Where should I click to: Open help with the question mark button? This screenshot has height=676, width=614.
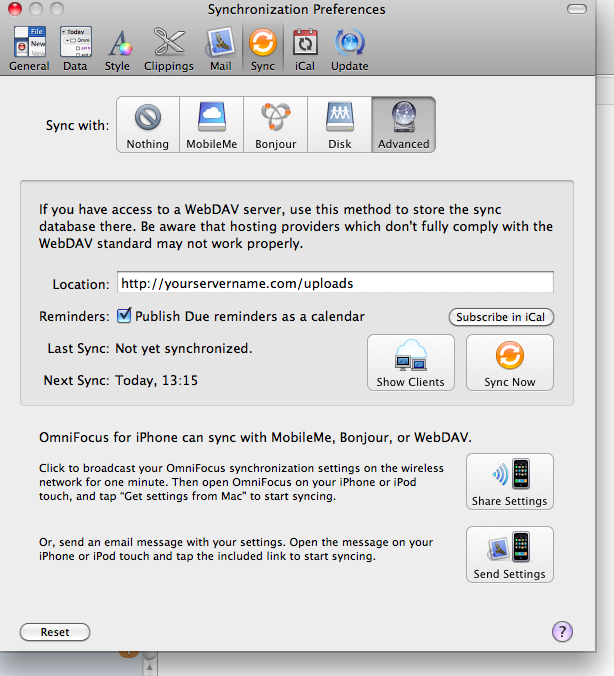click(562, 631)
